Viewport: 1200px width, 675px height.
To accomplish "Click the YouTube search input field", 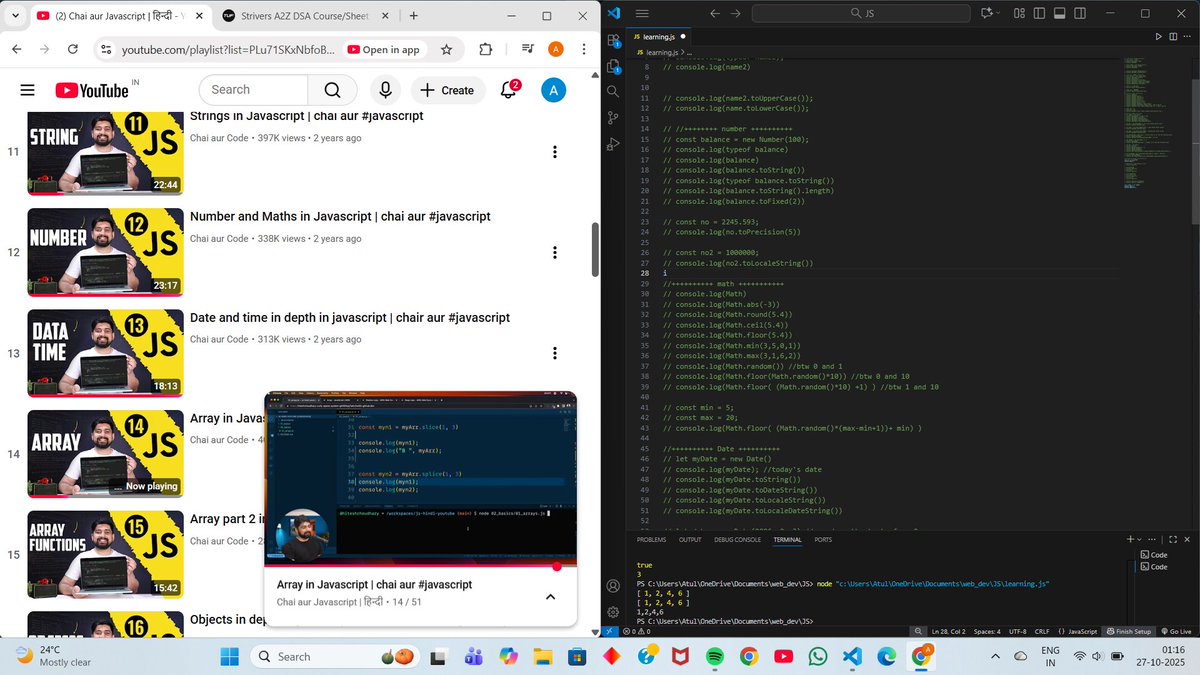I will tap(254, 90).
